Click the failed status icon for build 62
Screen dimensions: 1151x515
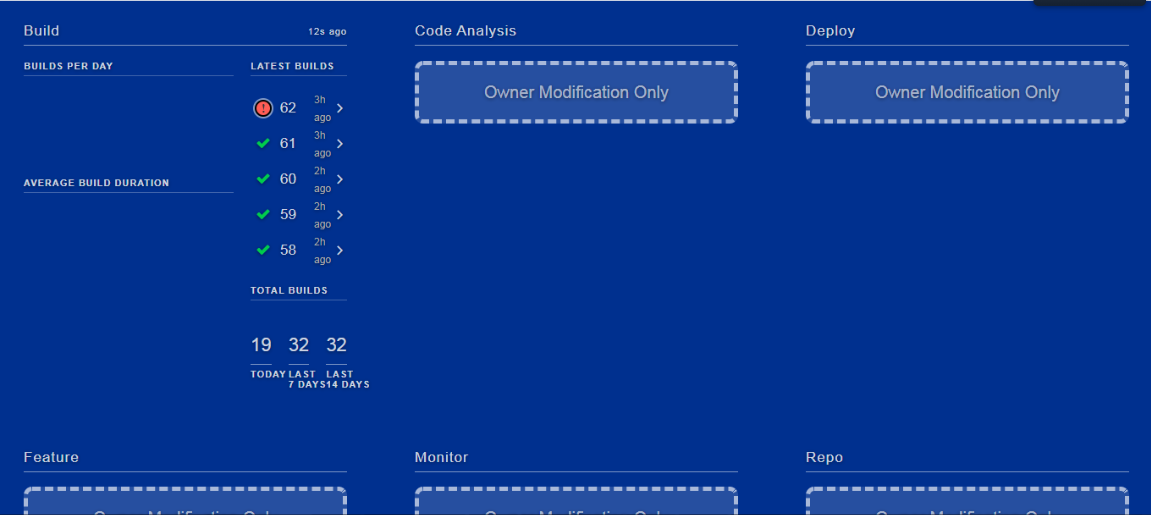pyautogui.click(x=263, y=109)
